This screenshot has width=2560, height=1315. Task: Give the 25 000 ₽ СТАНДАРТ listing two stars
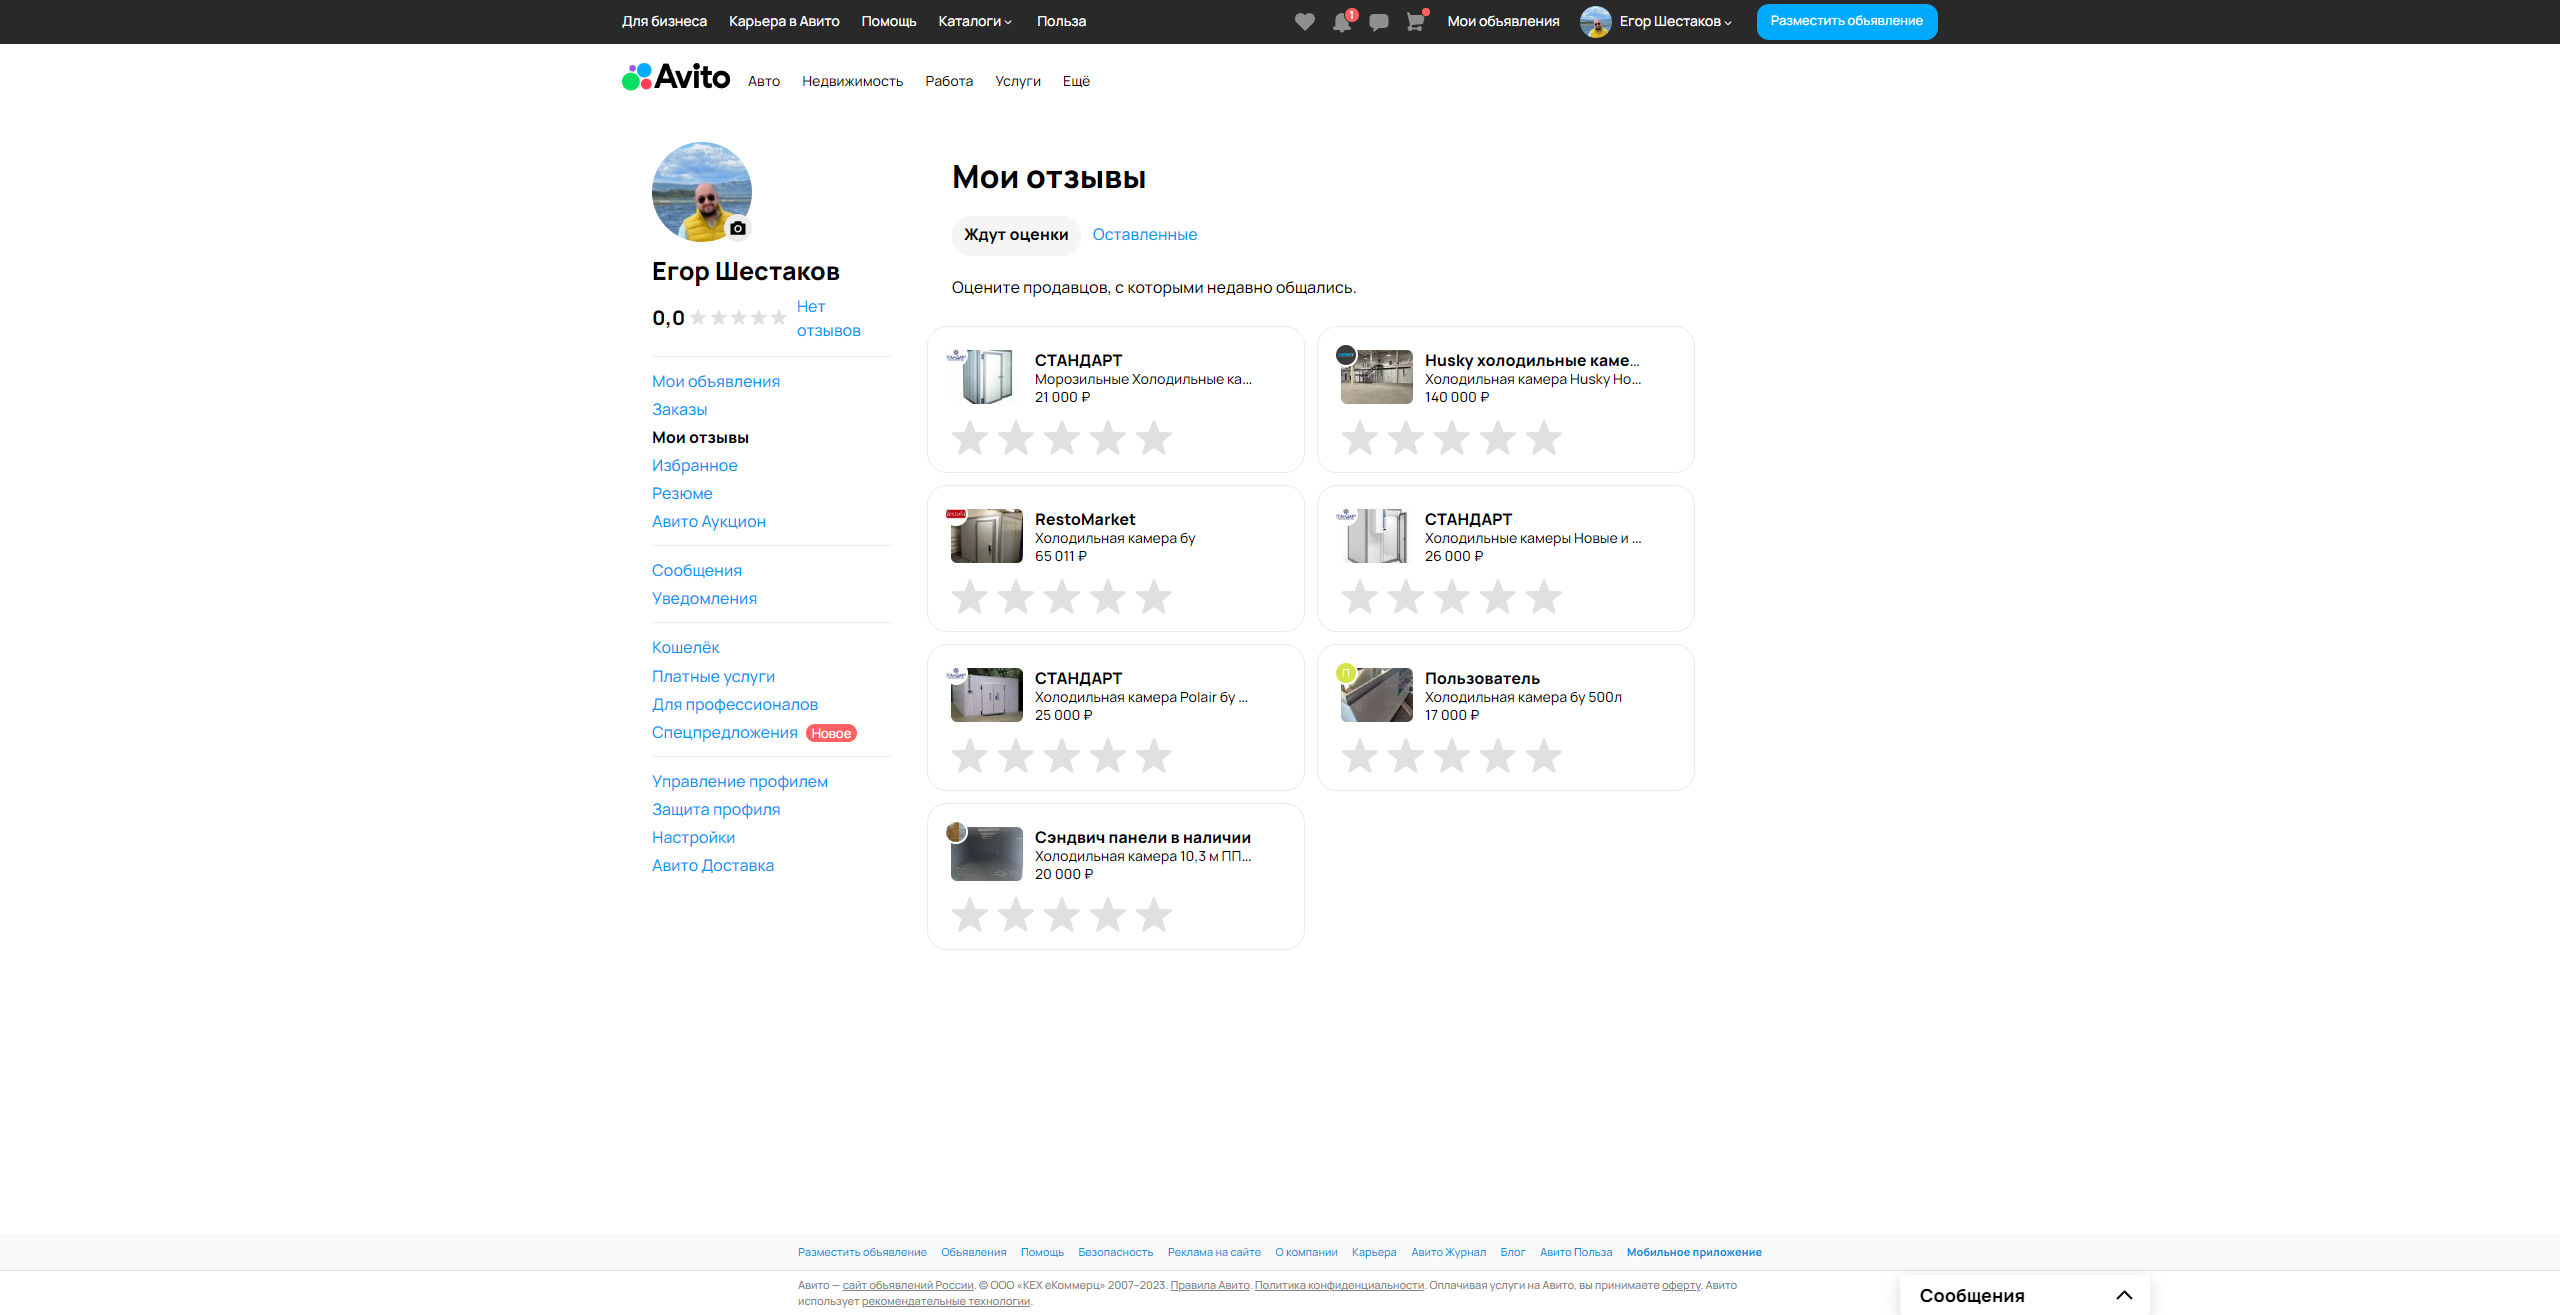[1016, 756]
